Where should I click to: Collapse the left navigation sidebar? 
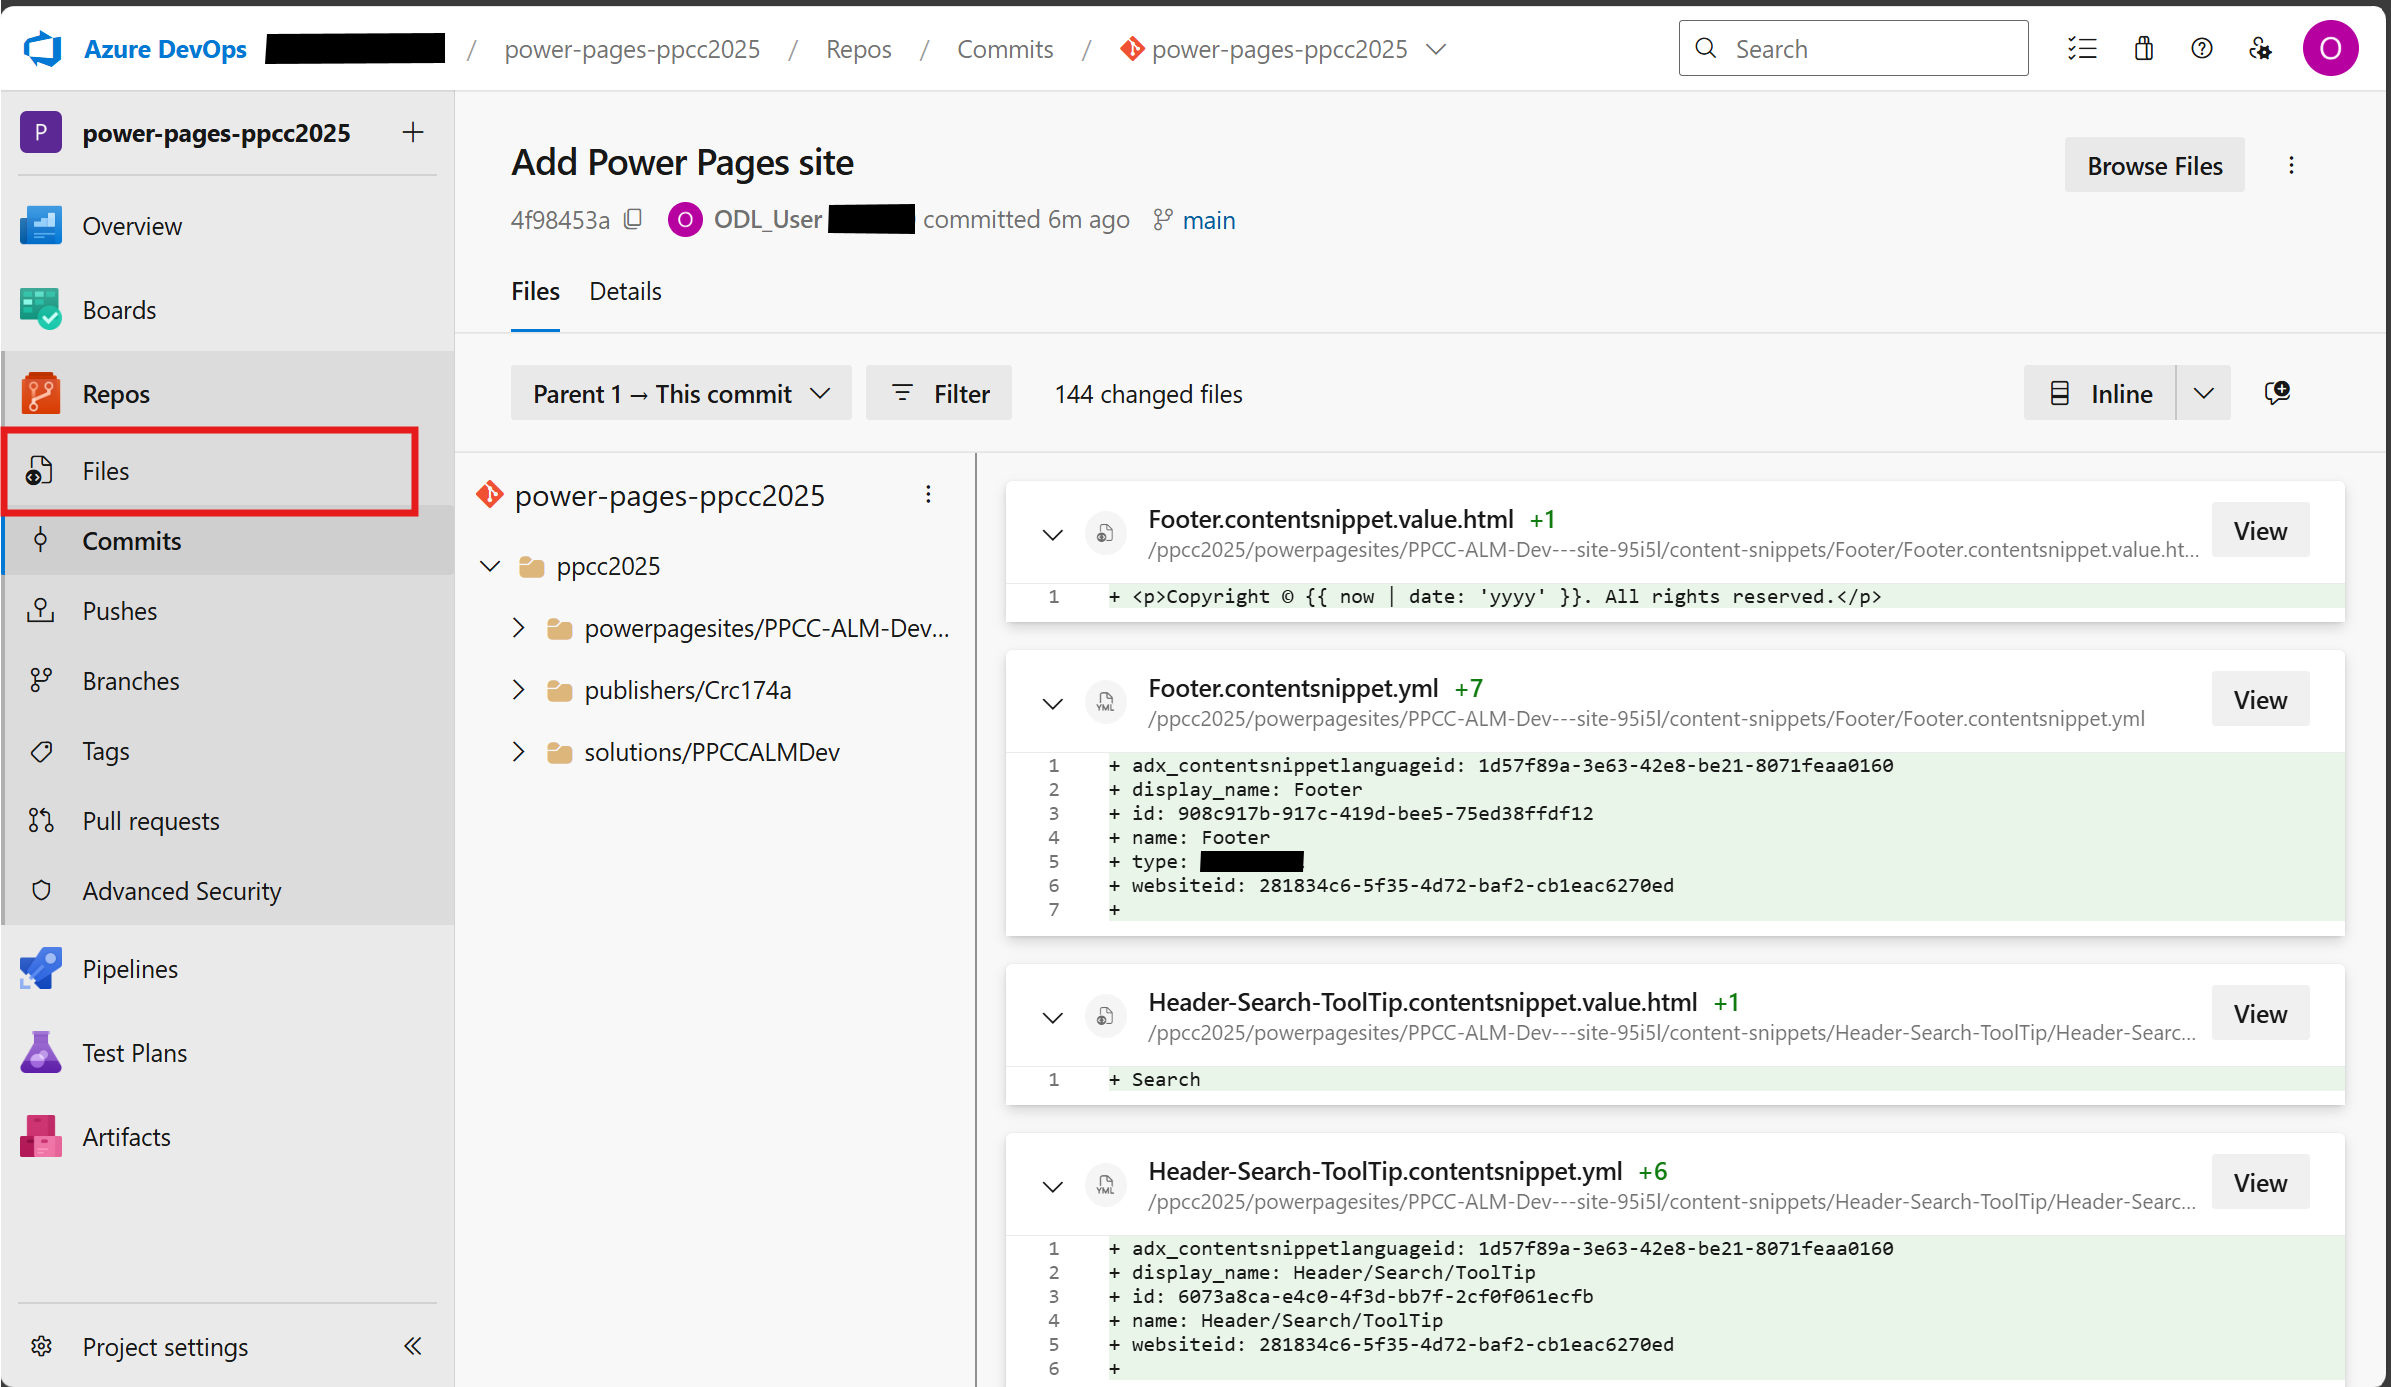[412, 1347]
